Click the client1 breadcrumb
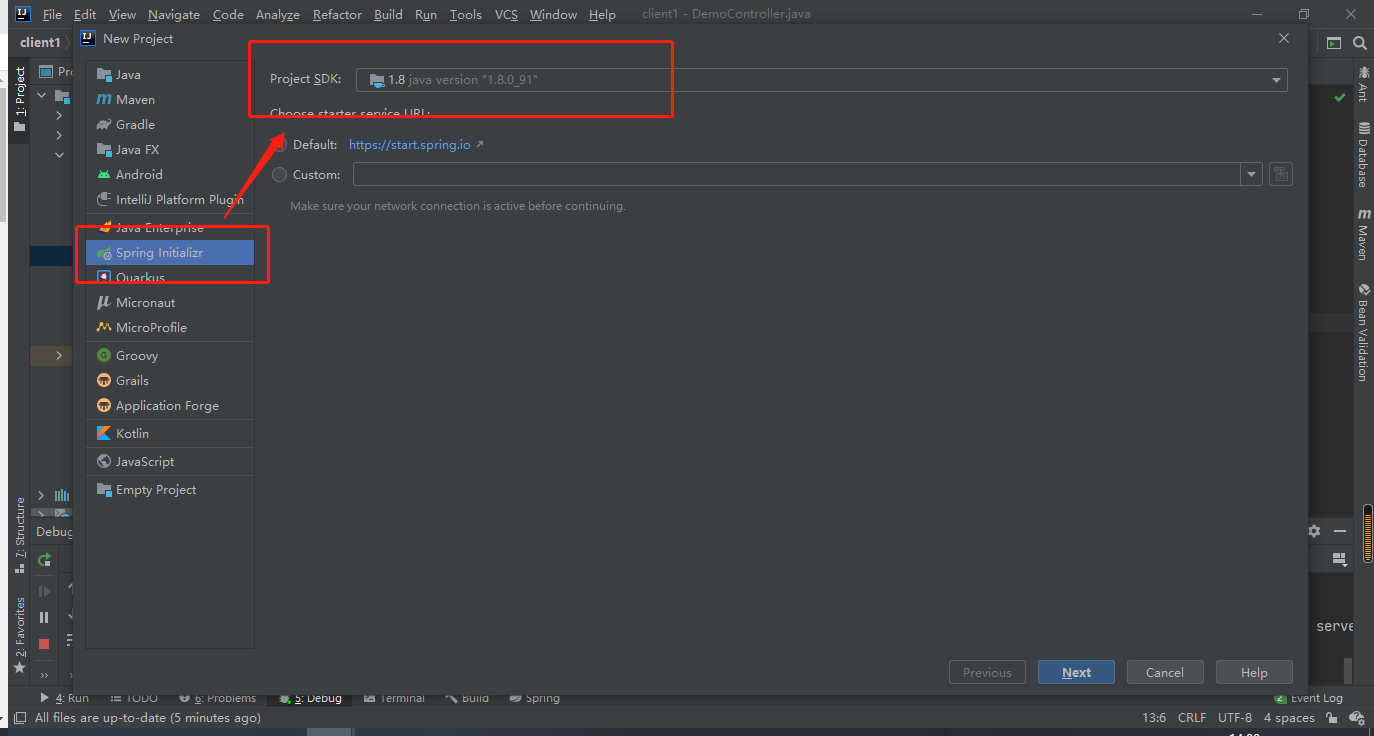 (40, 43)
